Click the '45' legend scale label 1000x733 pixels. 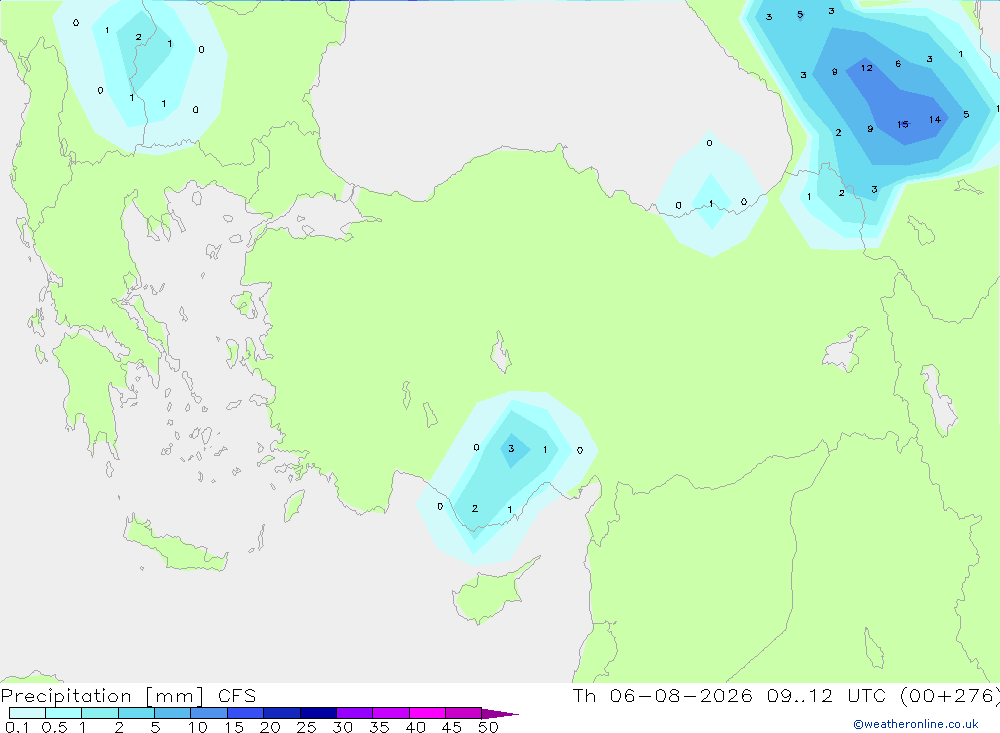pyautogui.click(x=452, y=727)
